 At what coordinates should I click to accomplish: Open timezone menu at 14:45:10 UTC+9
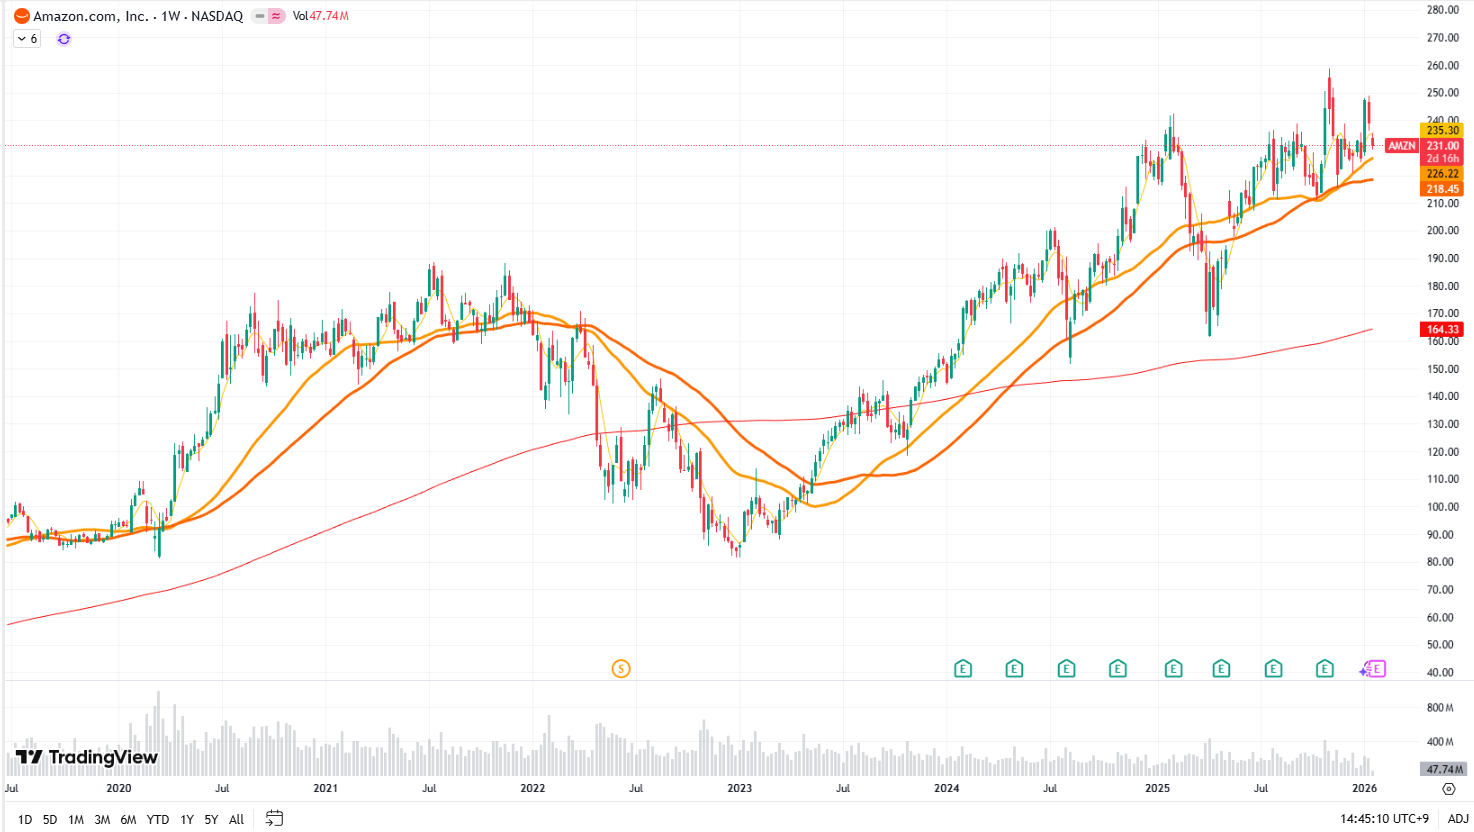[1385, 820]
